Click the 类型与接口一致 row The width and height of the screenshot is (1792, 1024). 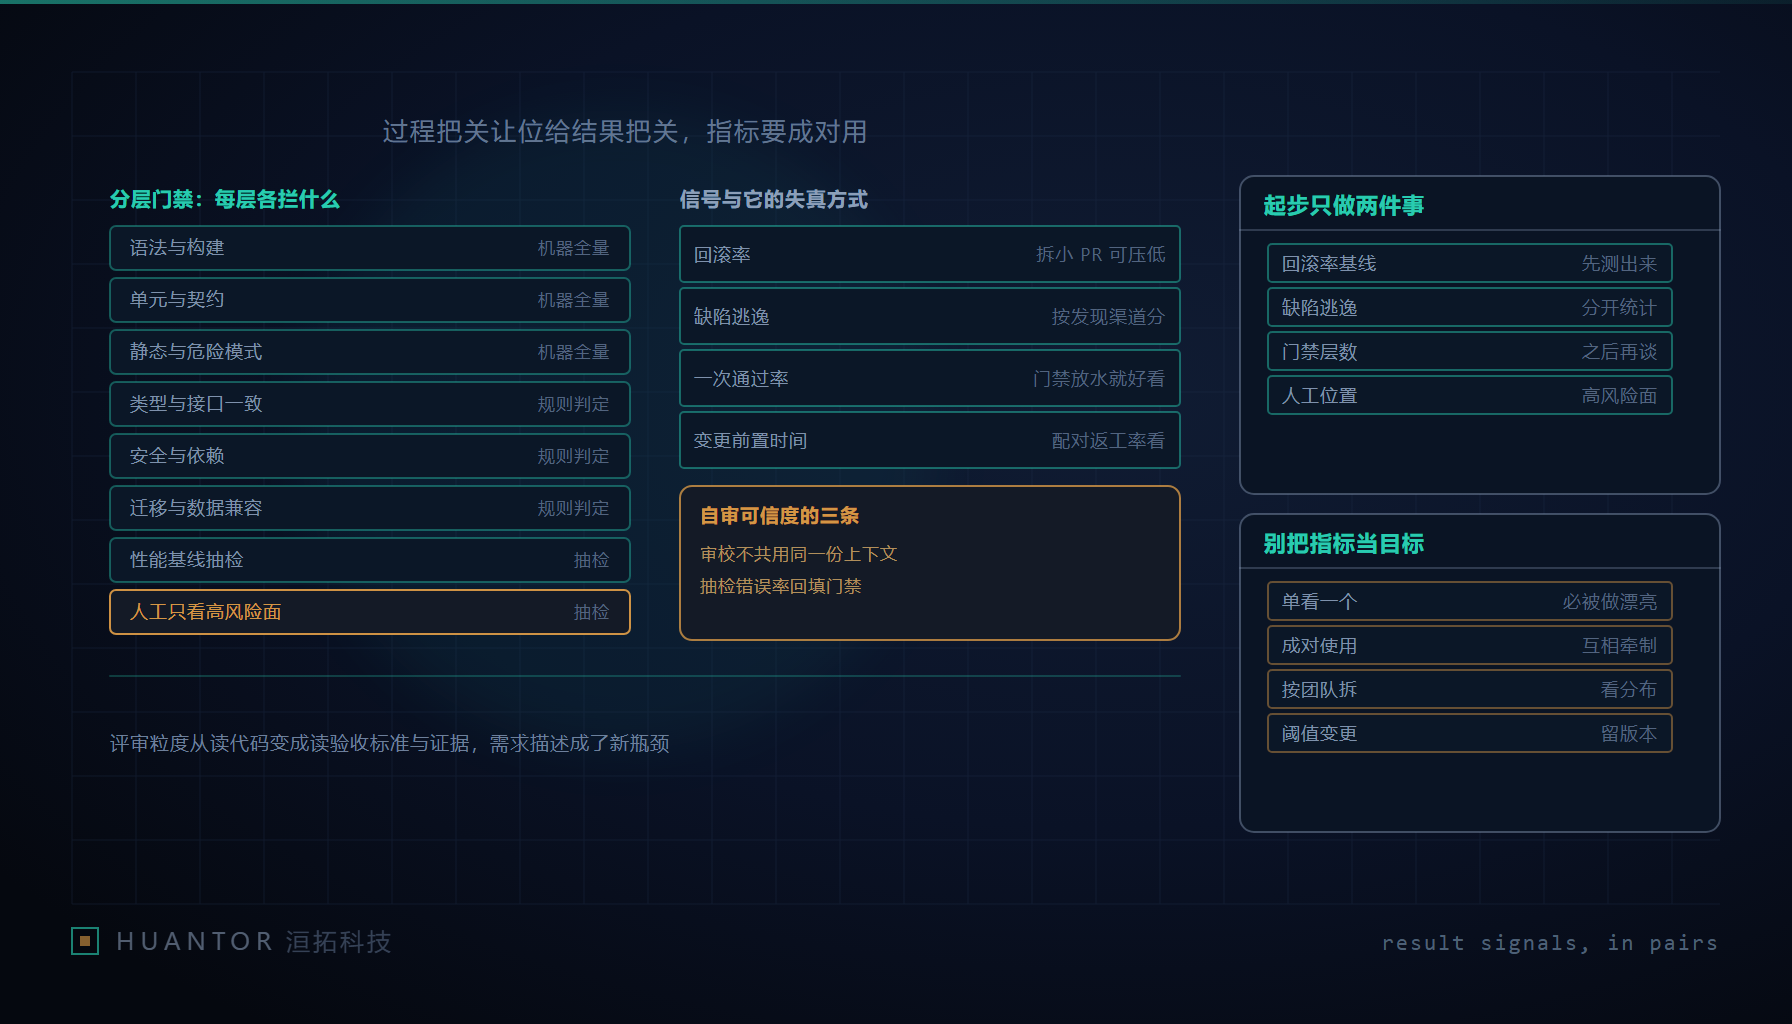tap(370, 404)
